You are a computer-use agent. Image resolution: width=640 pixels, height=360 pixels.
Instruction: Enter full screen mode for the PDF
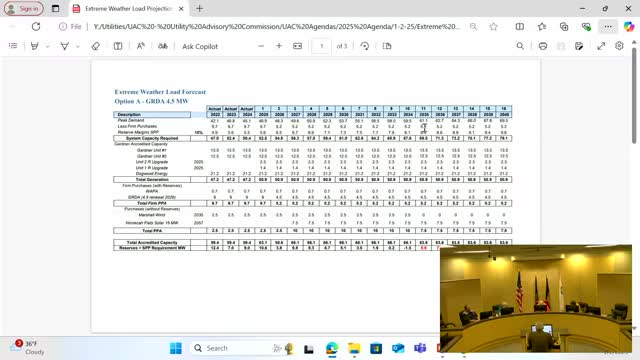(x=601, y=46)
